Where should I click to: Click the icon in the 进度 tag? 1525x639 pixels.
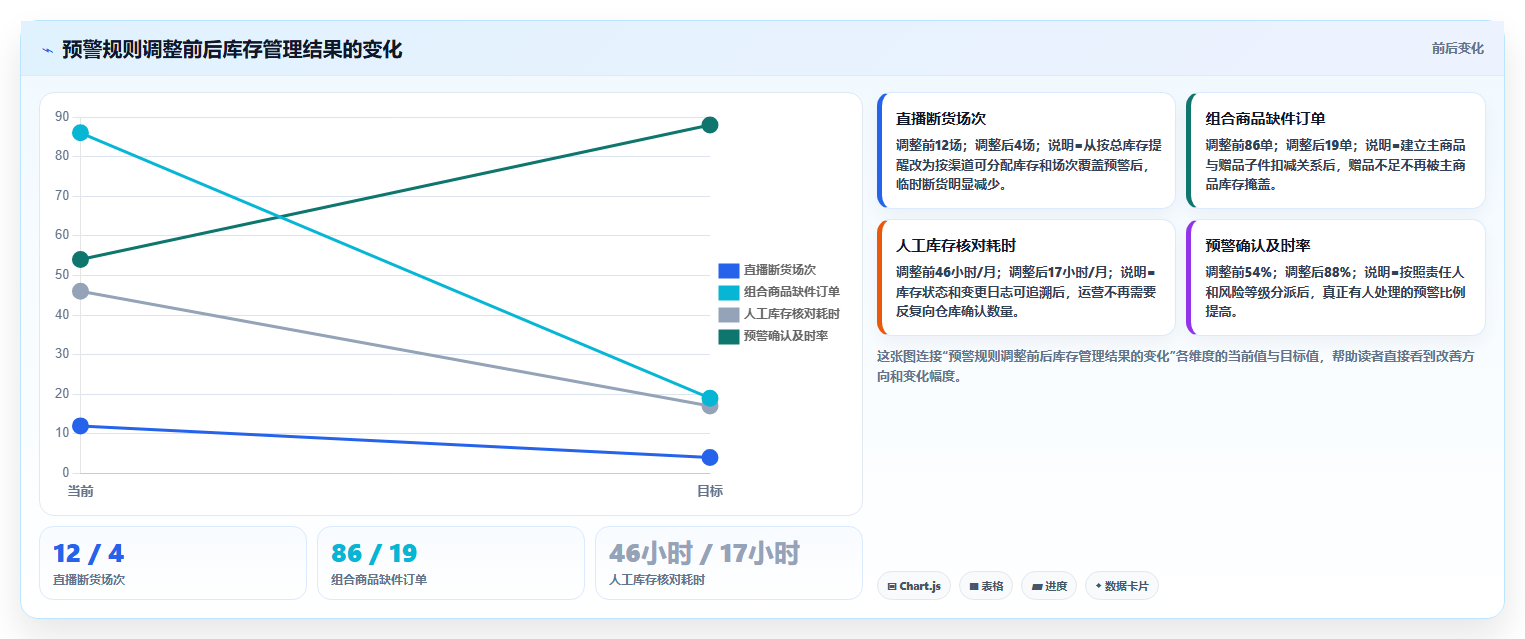(1037, 587)
